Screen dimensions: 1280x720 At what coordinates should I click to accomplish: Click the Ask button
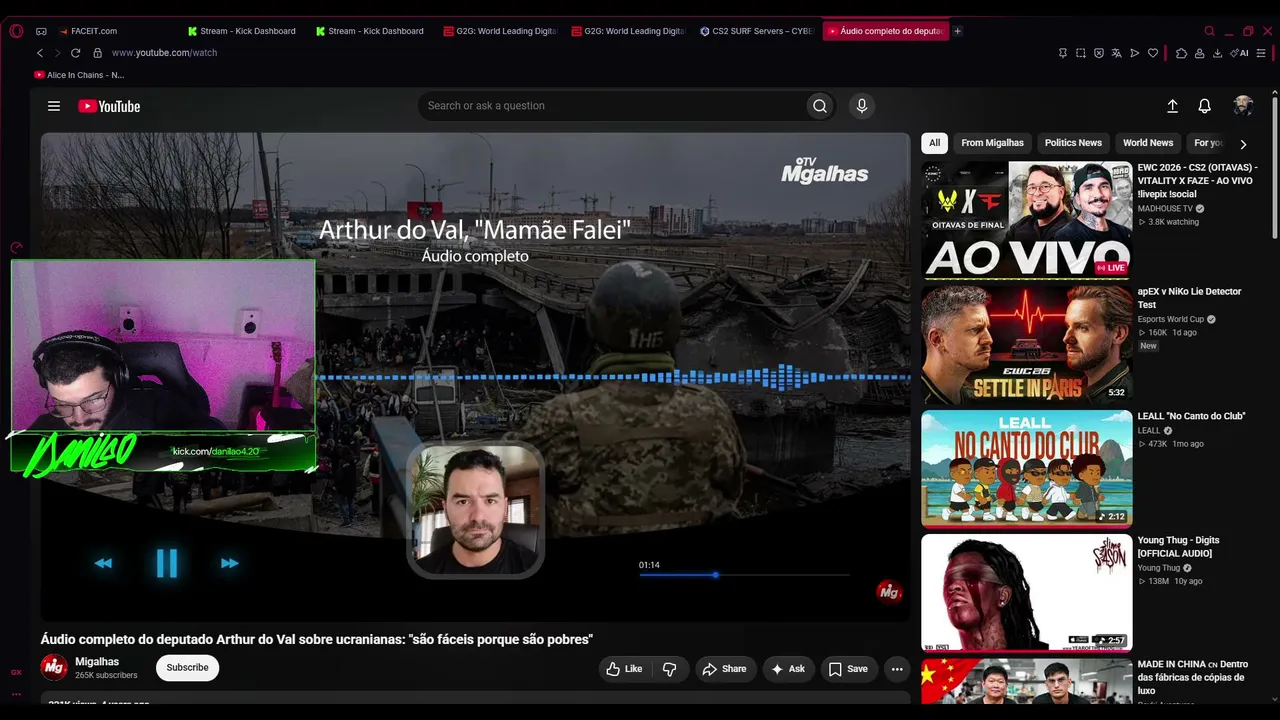[x=787, y=669]
